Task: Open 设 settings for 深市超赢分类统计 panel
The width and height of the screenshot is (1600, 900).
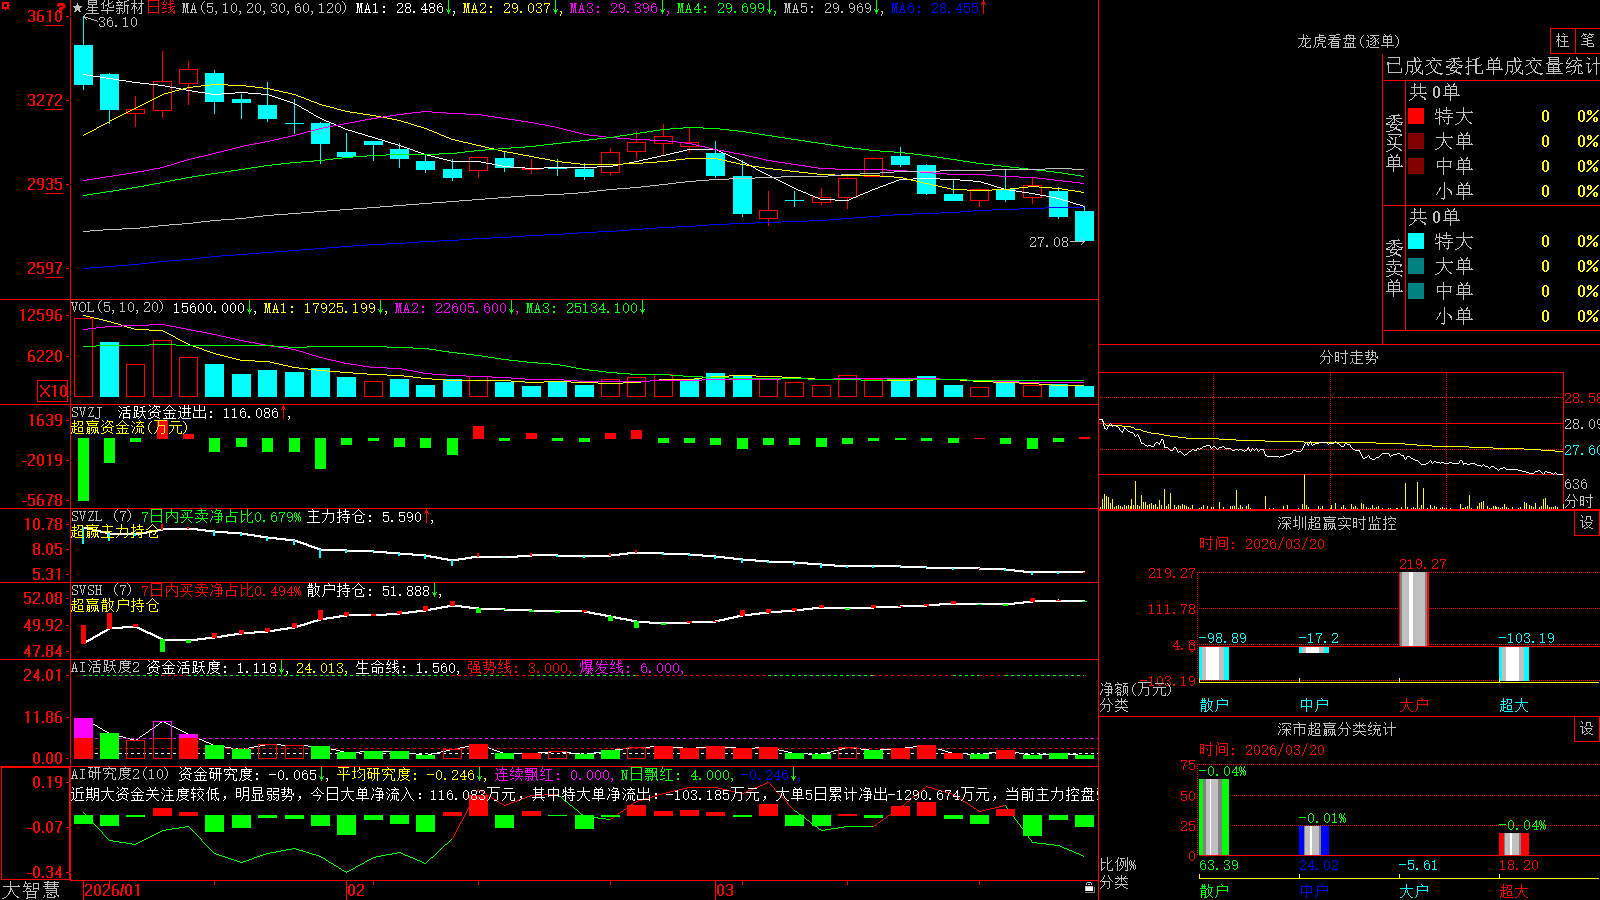Action: pyautogui.click(x=1587, y=729)
